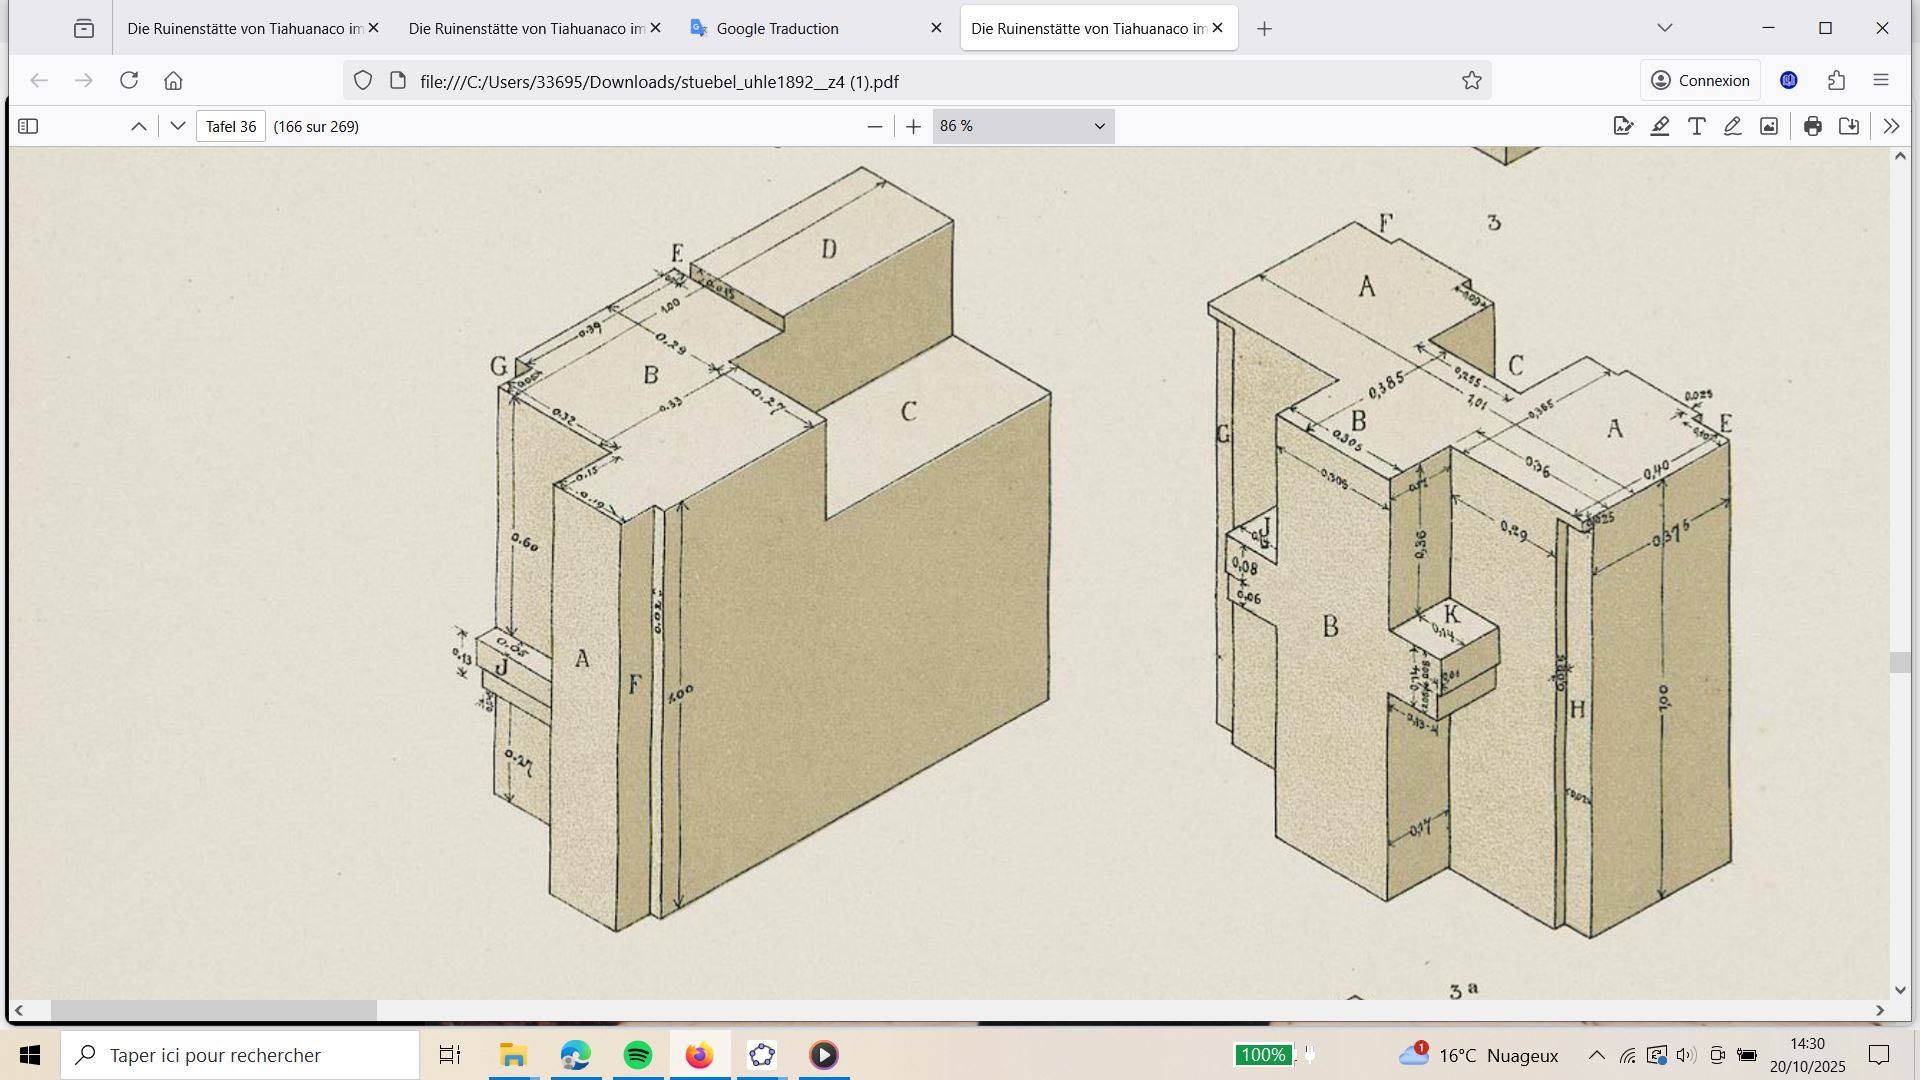
Task: Print the PDF document
Action: click(1812, 126)
